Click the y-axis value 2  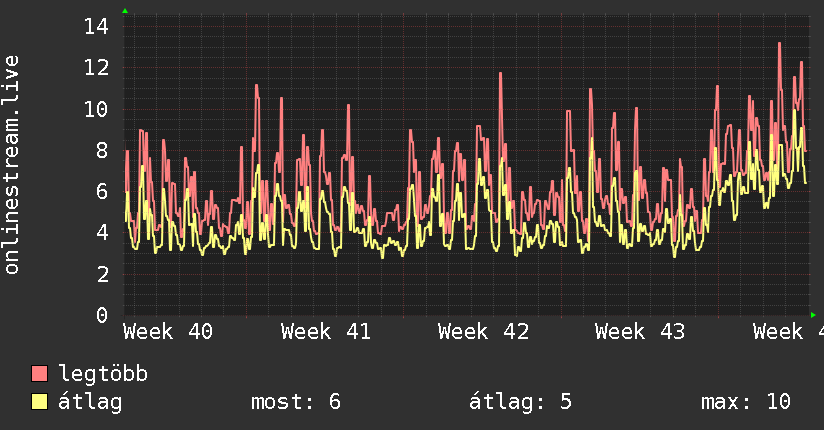(102, 274)
